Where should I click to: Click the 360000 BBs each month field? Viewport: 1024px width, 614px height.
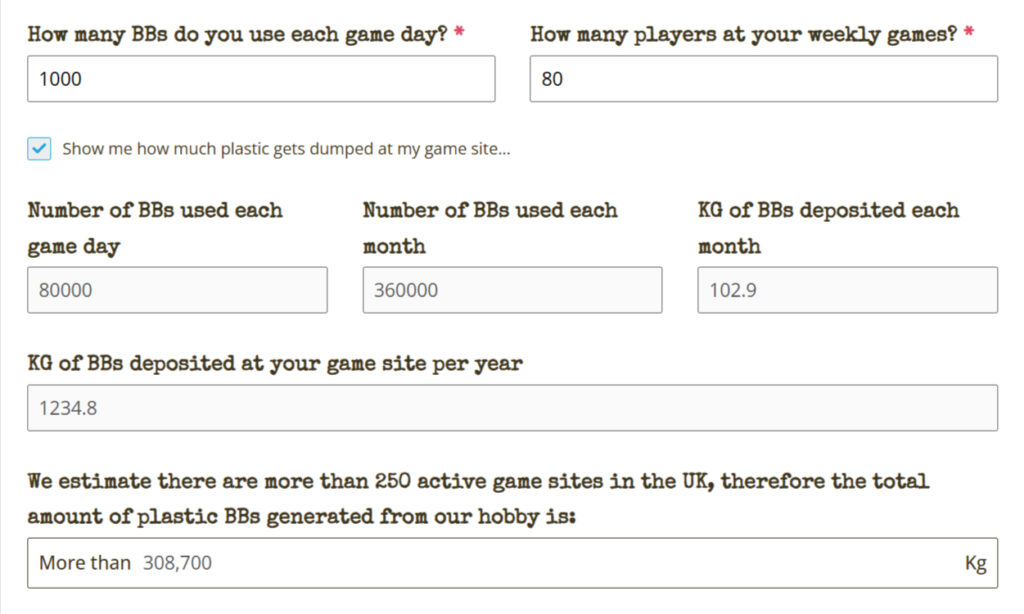(x=512, y=290)
